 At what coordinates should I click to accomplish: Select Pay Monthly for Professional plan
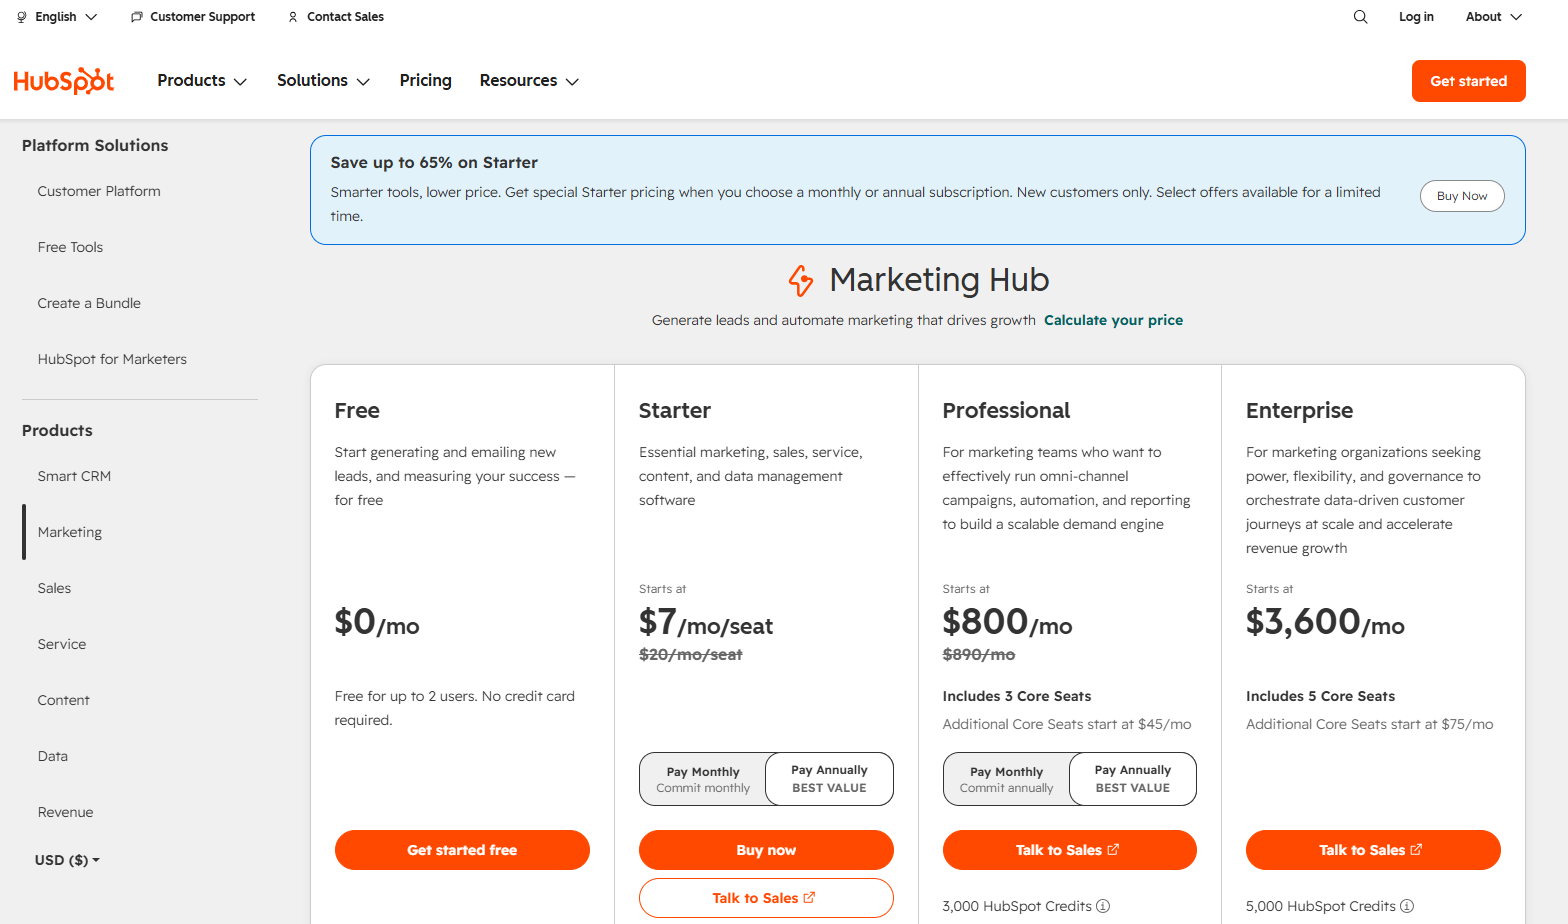click(1006, 779)
